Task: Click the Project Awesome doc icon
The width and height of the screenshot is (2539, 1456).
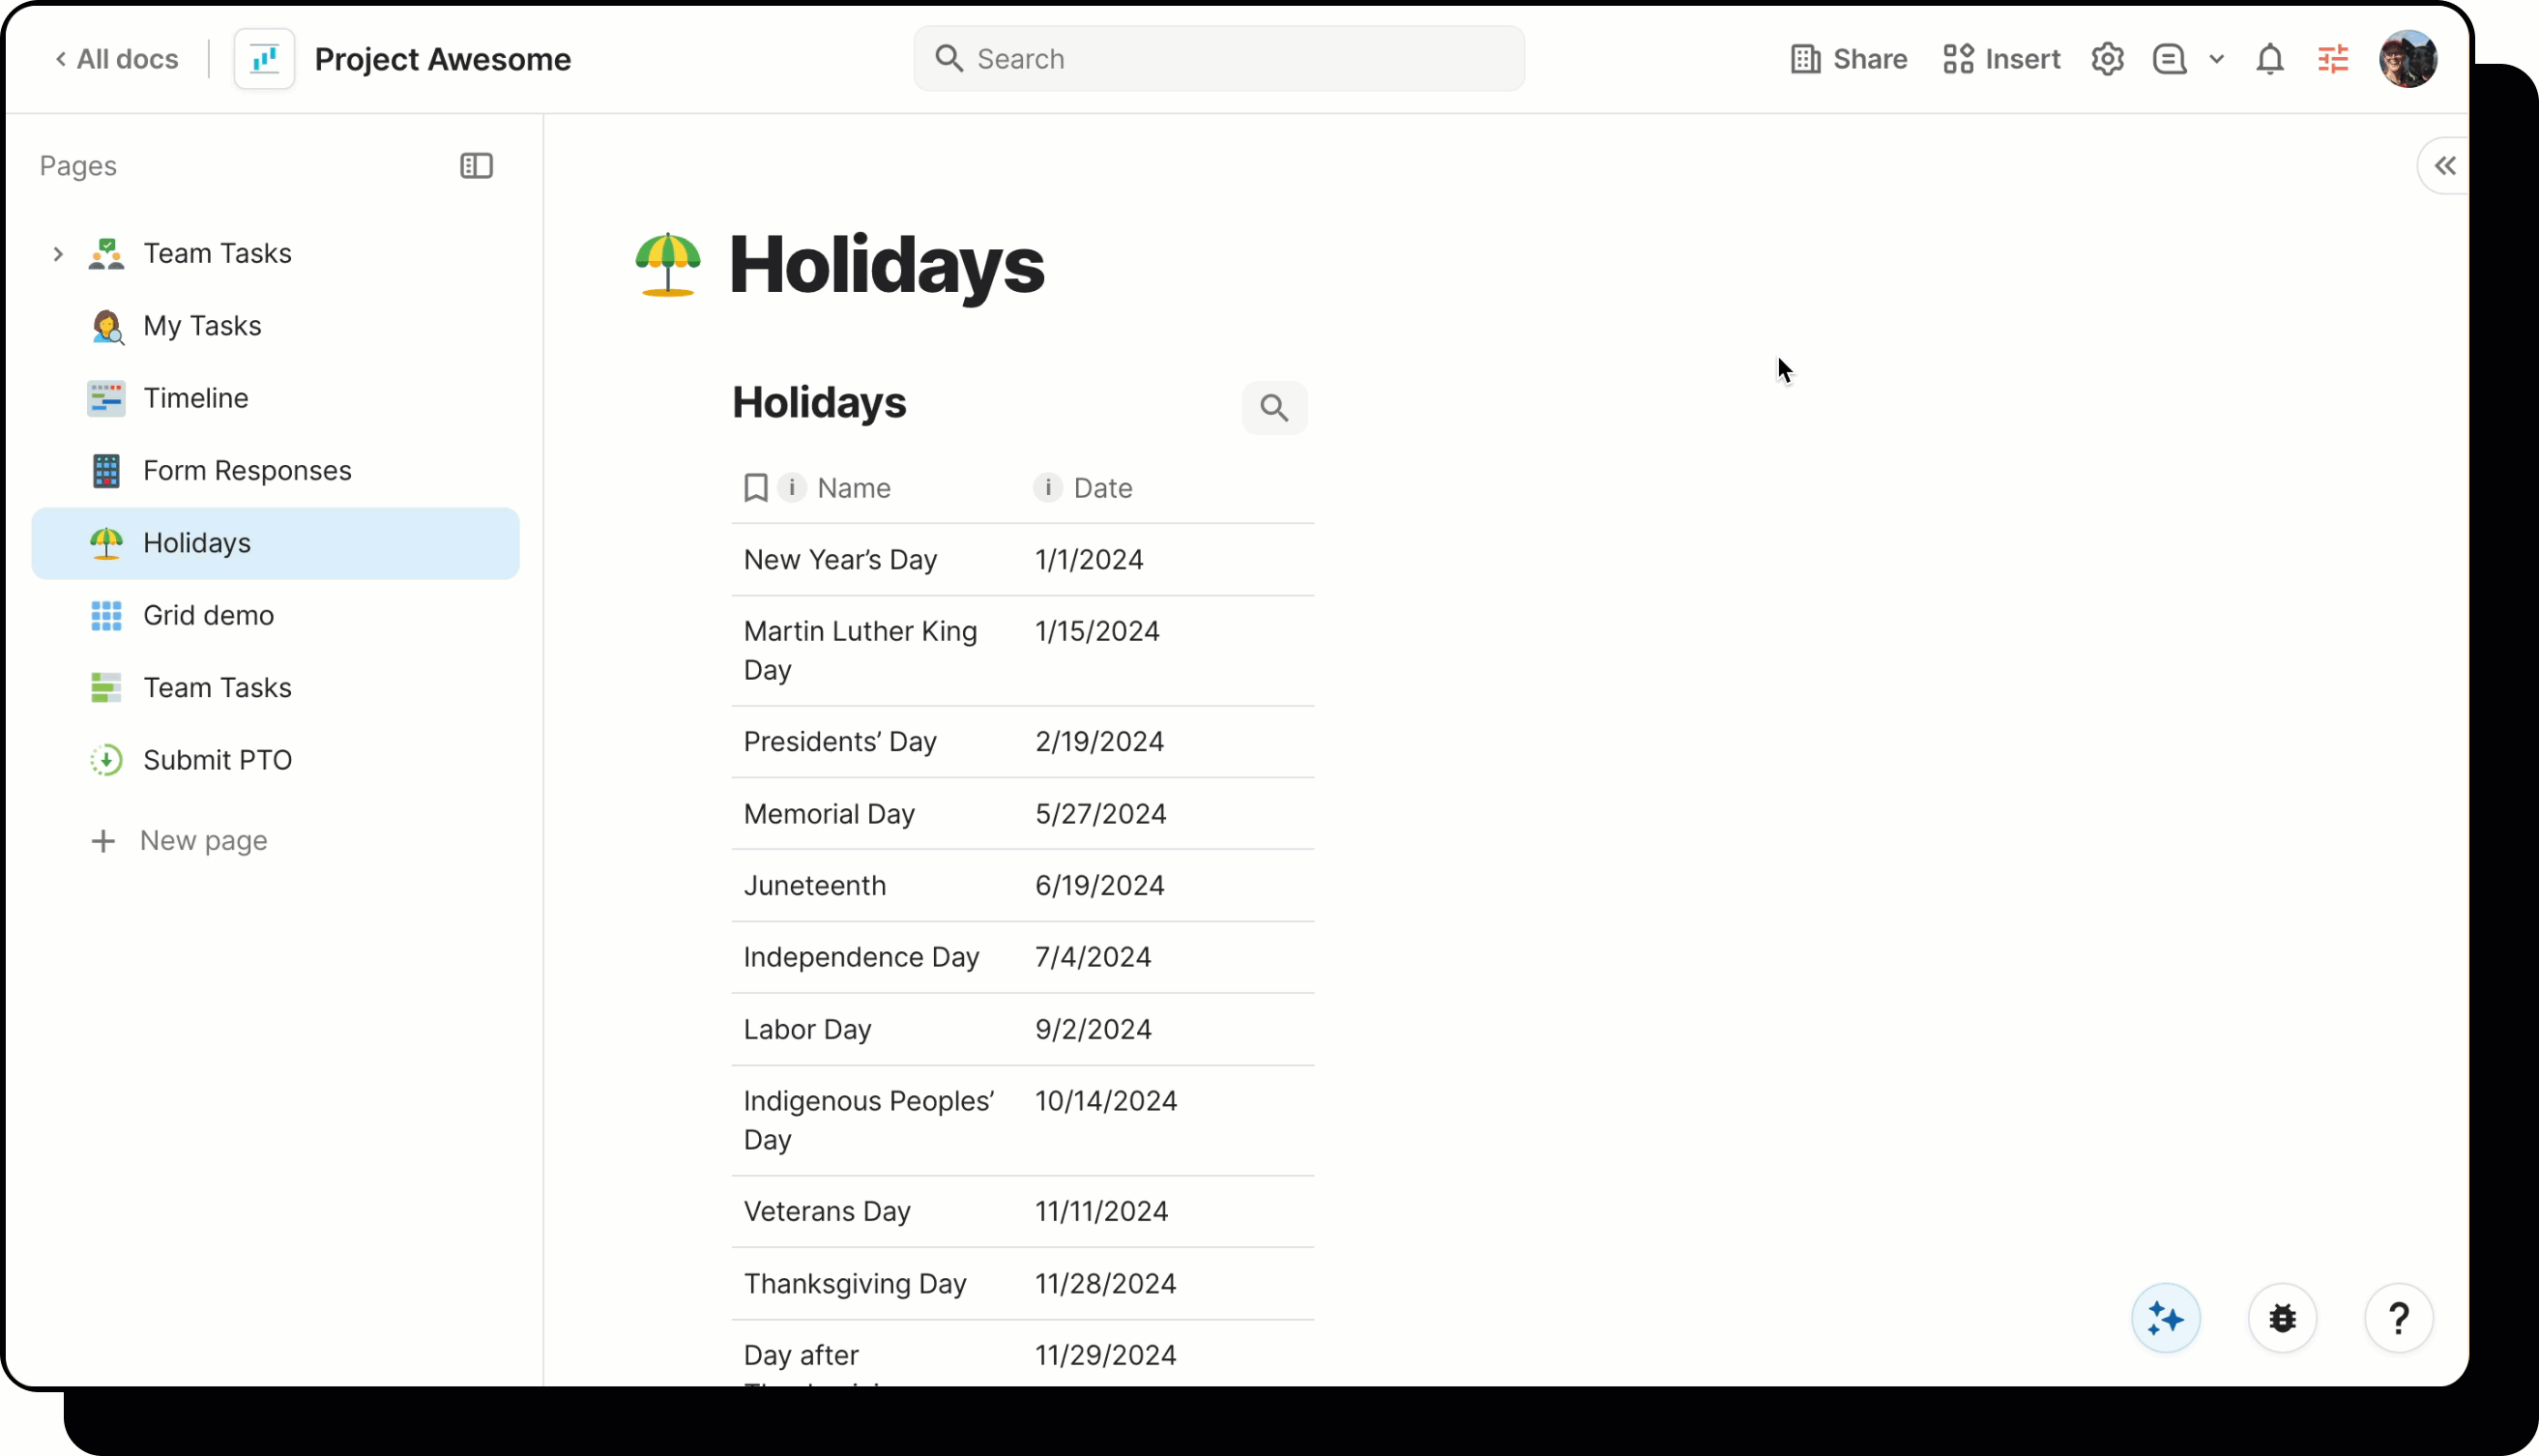Action: point(264,59)
